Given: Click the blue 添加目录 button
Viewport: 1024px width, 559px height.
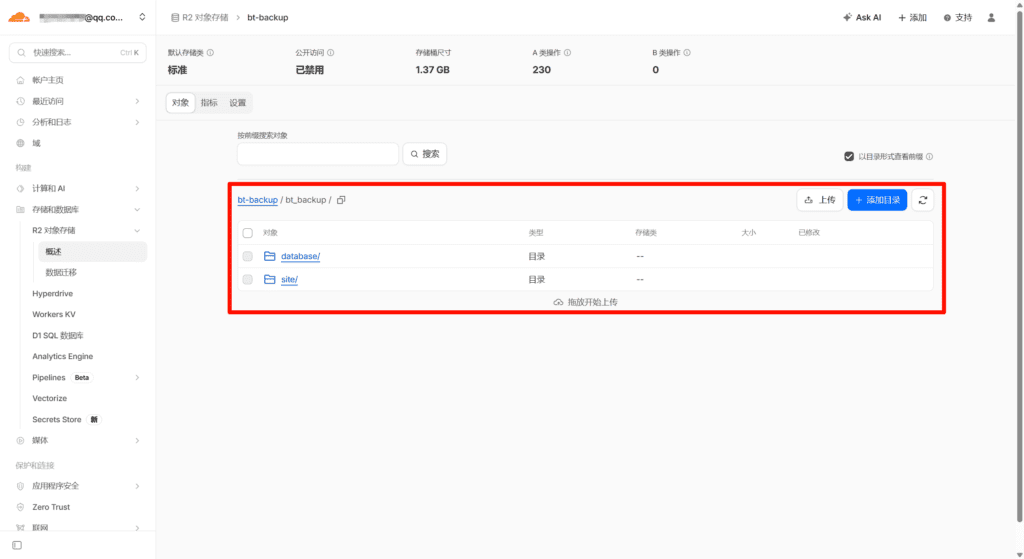Looking at the screenshot, I should (x=877, y=200).
